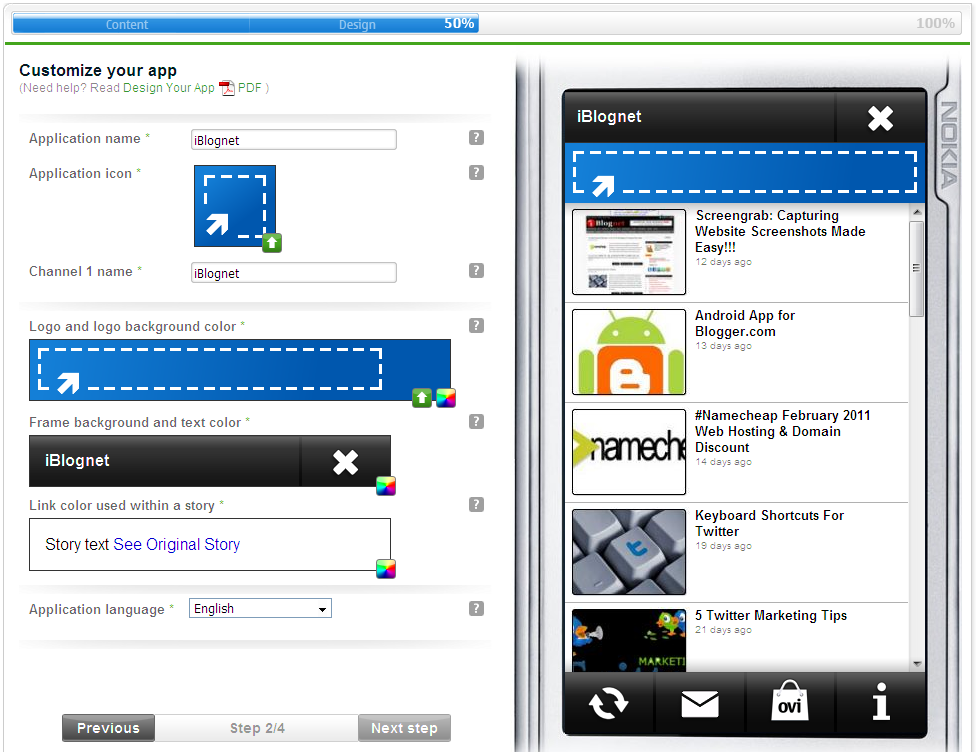Click the application icon preview image
The image size is (976, 752).
coord(235,205)
